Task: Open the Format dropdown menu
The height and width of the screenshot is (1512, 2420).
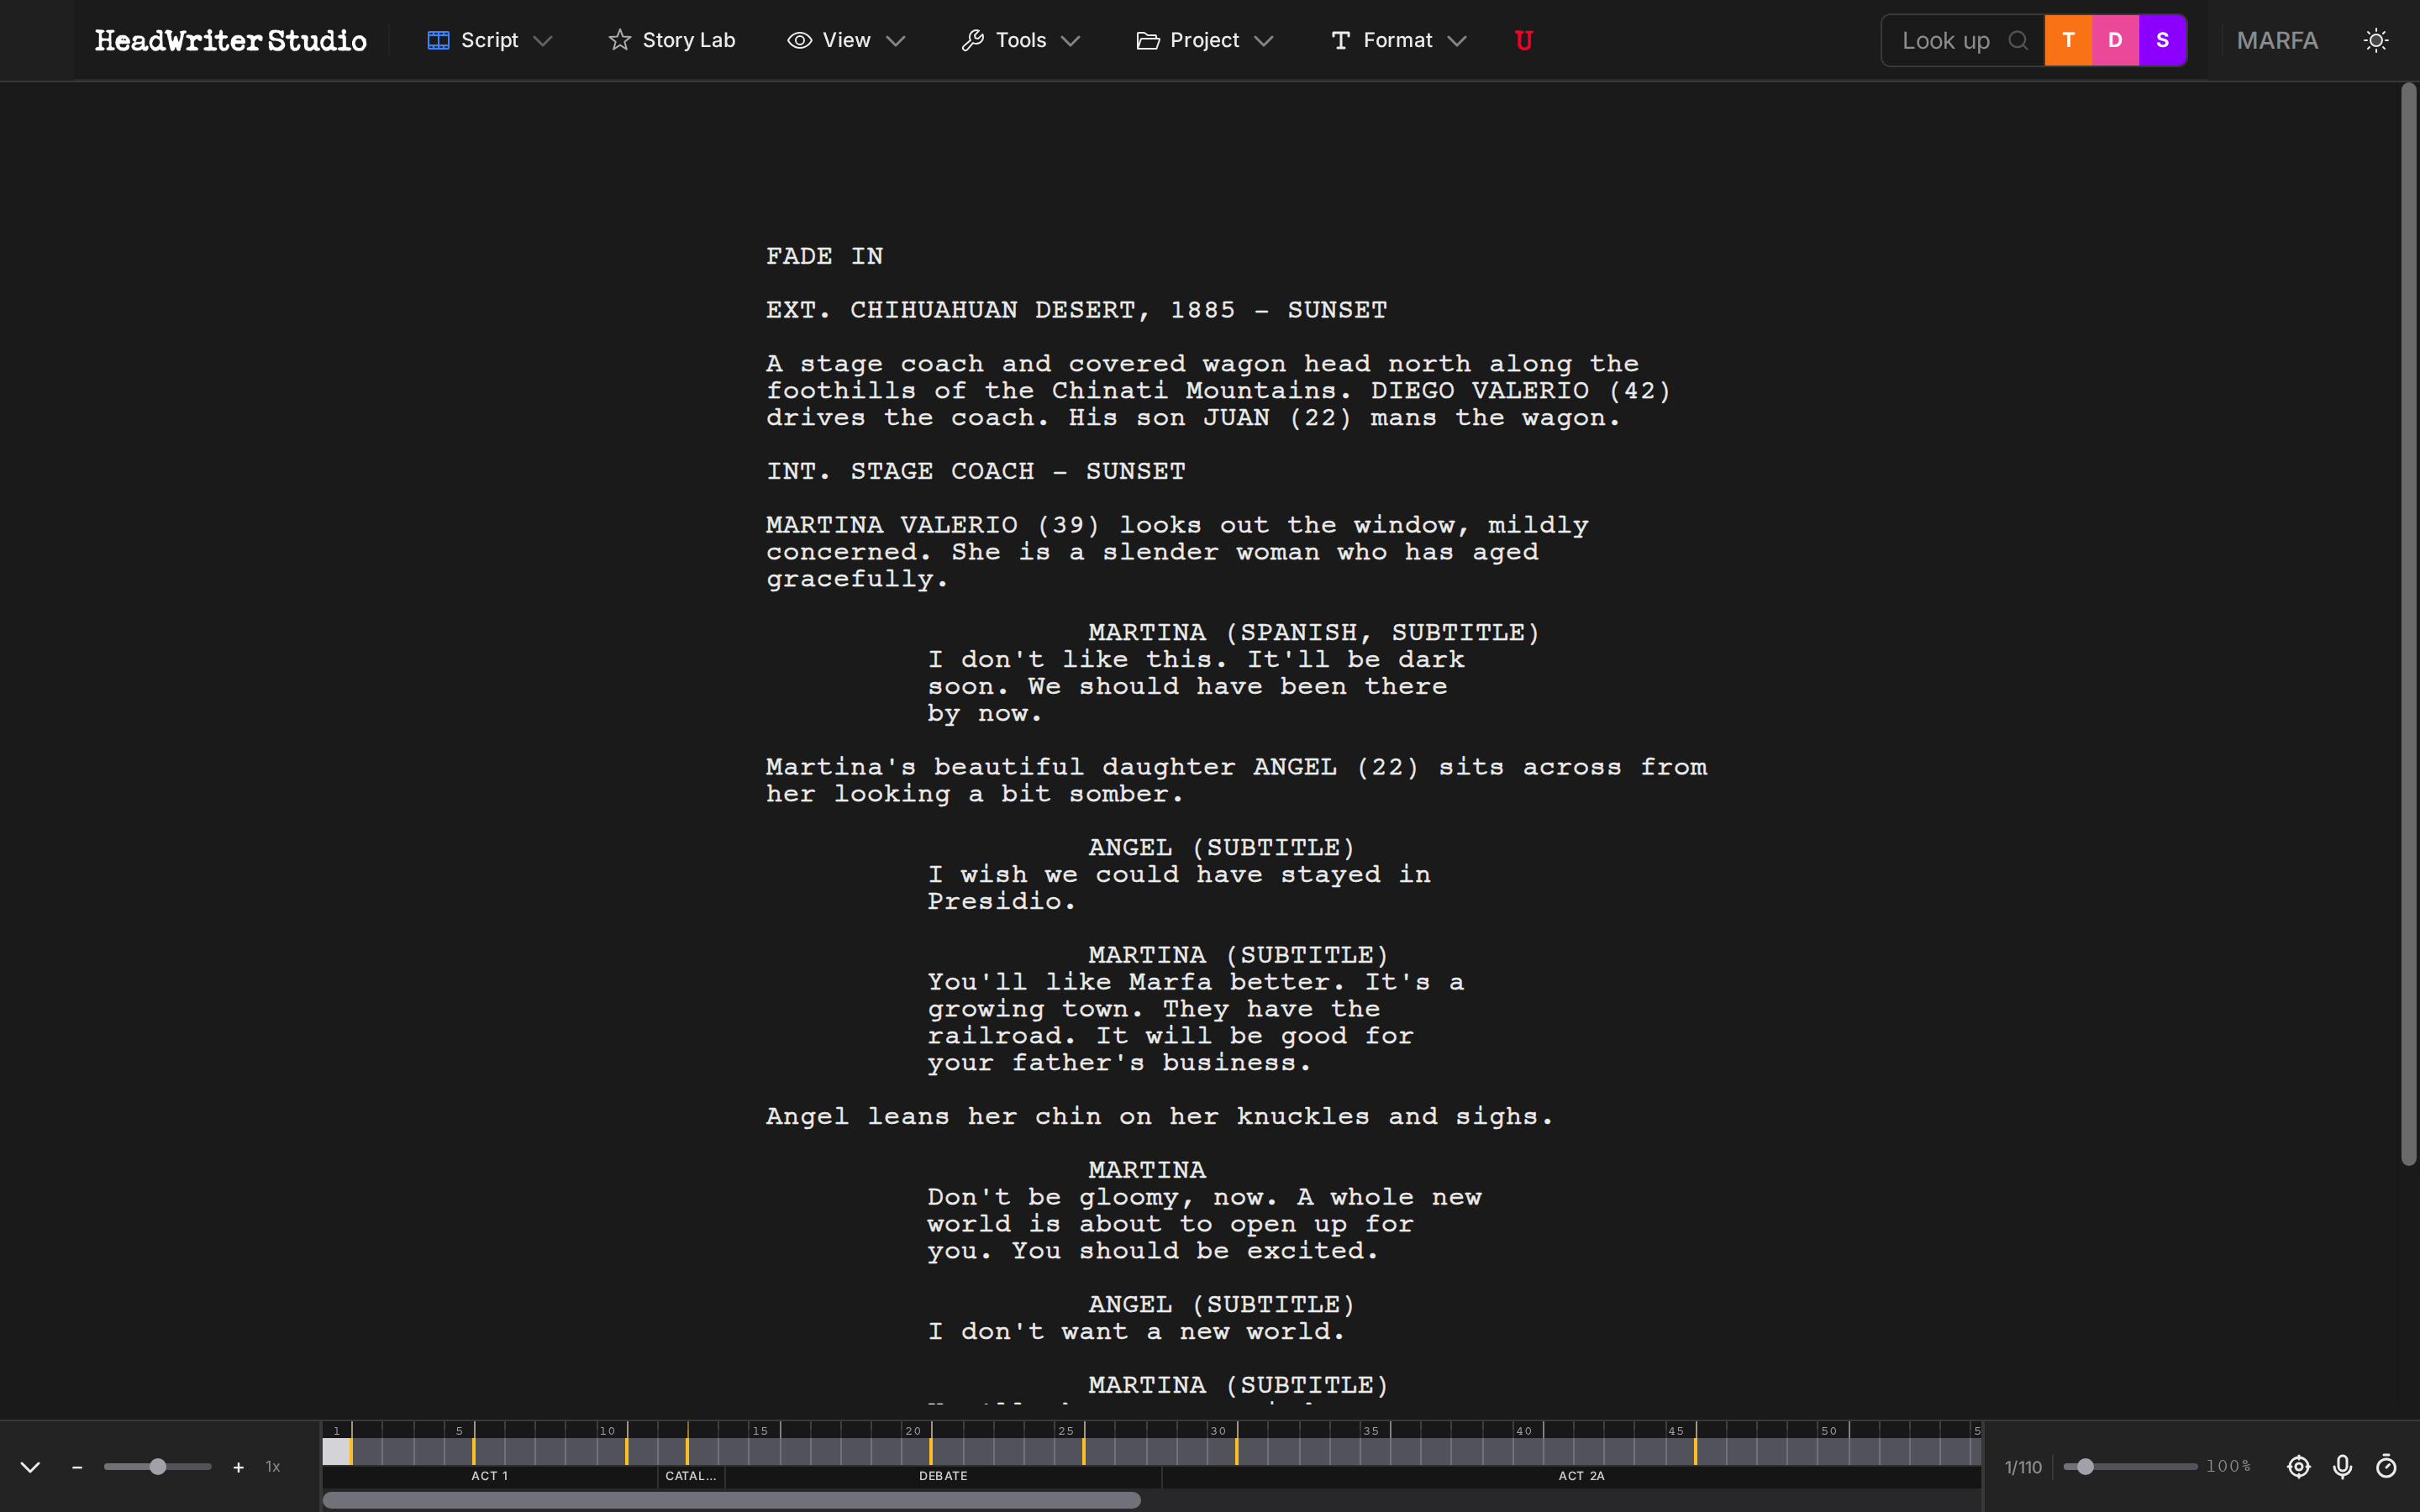Action: pyautogui.click(x=1397, y=40)
